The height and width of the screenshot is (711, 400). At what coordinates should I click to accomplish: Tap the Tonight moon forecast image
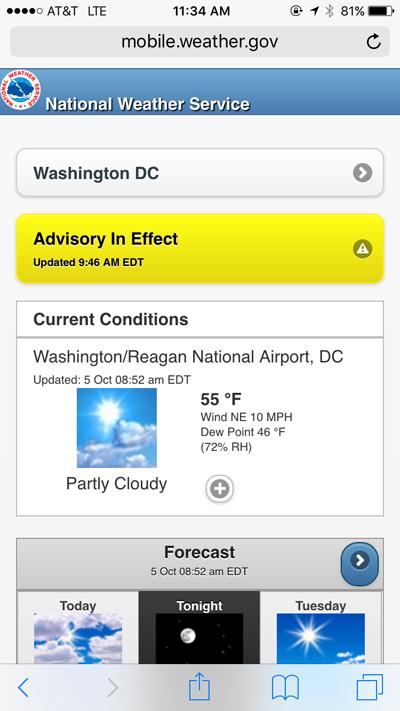click(200, 639)
